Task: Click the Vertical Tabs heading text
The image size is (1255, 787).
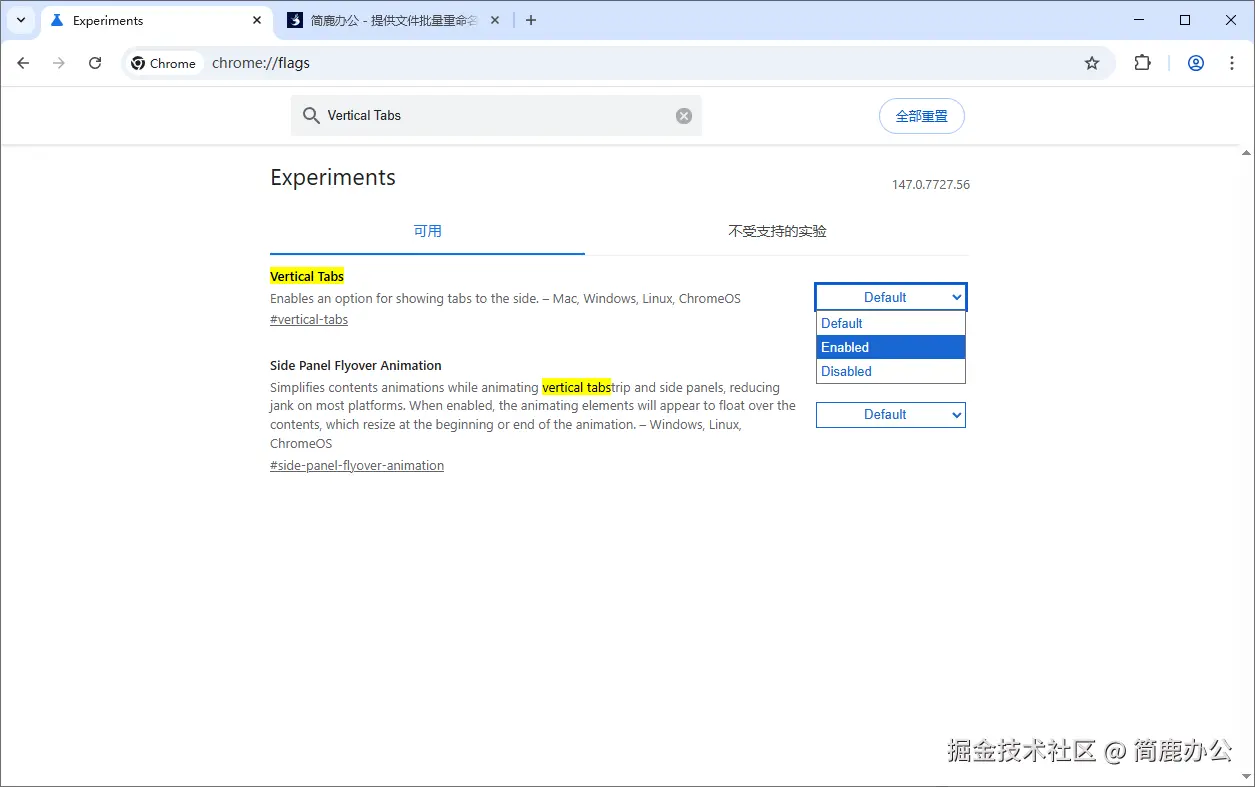Action: pos(307,276)
